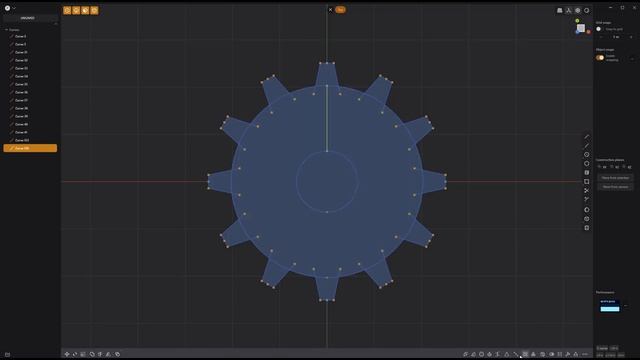Select the XY construction plane

click(x=603, y=167)
